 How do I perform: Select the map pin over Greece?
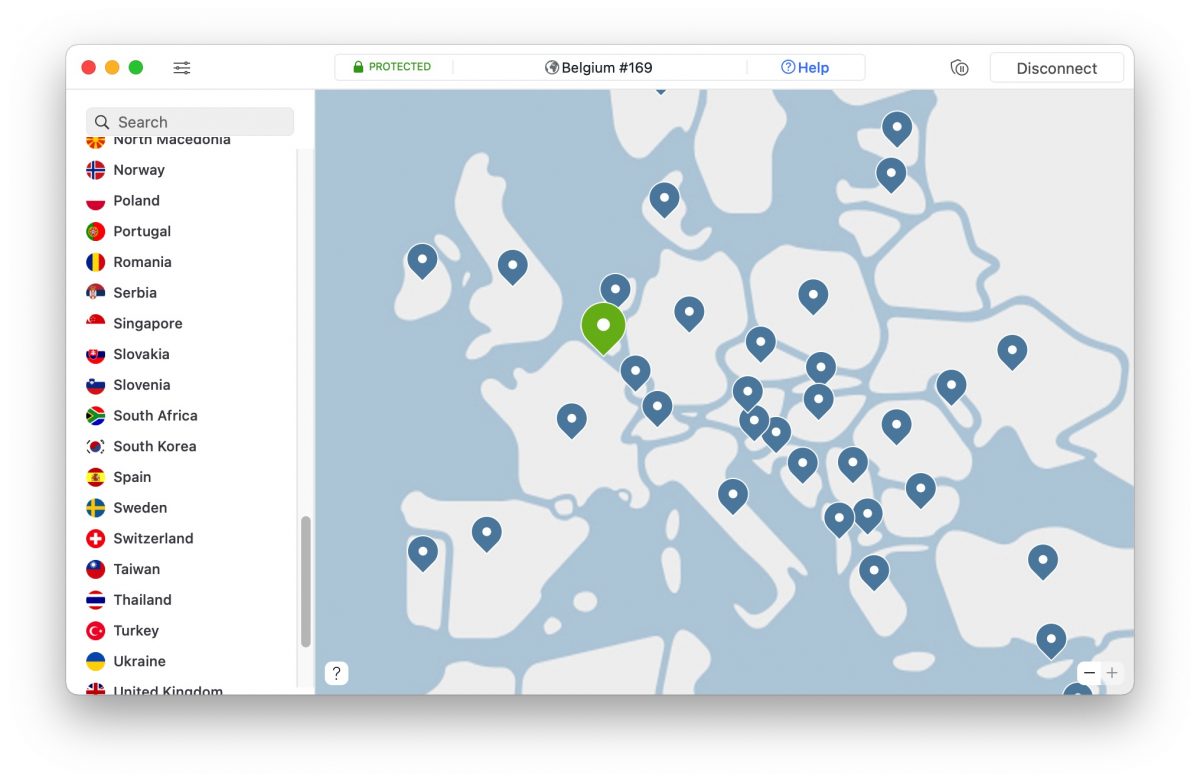click(x=874, y=572)
